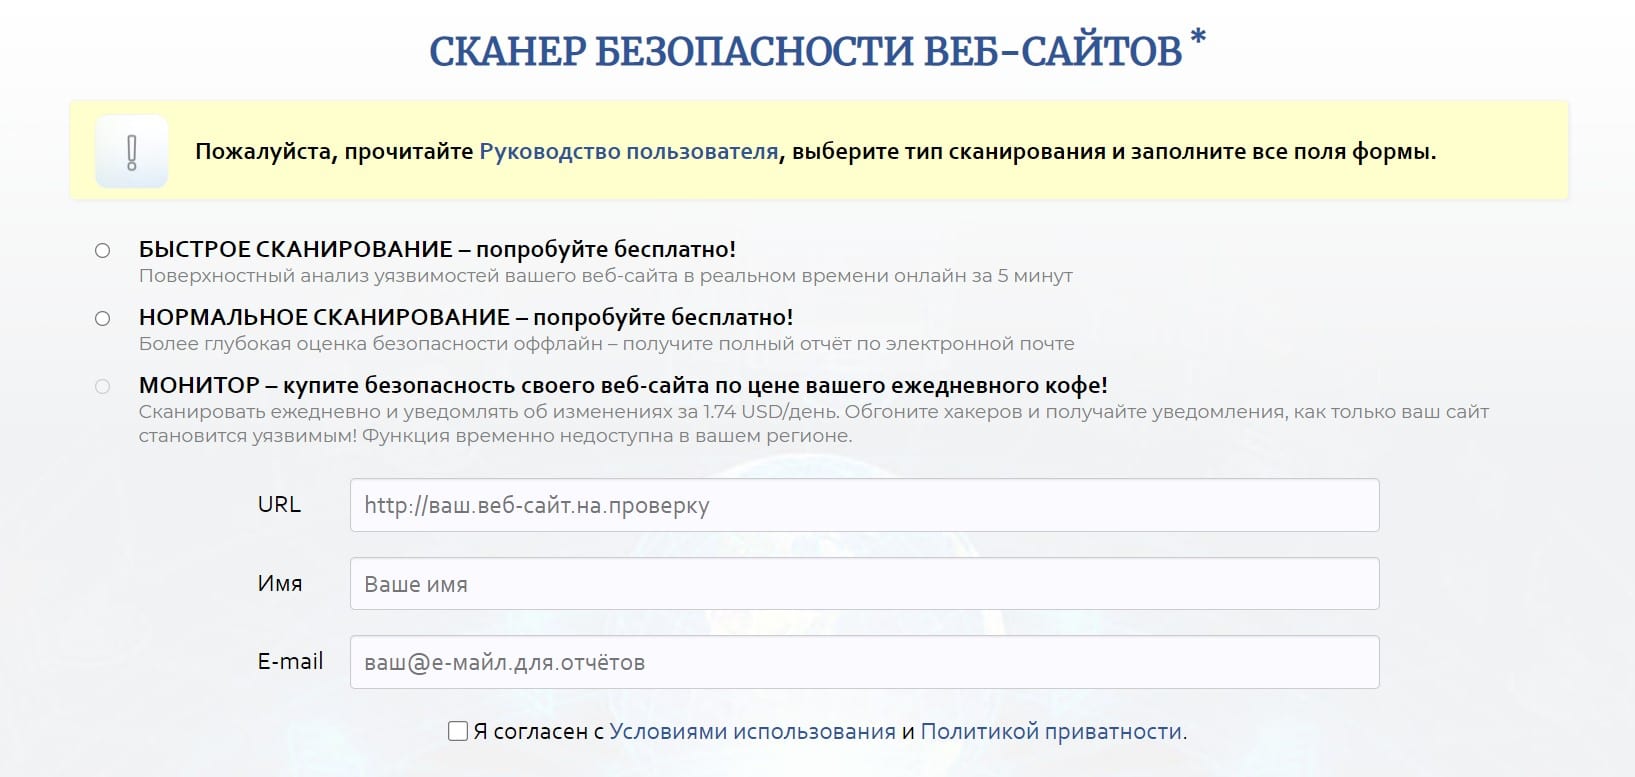Screen dimensions: 1635x777
Task: Focus the E-mail for reports input field
Action: [864, 662]
